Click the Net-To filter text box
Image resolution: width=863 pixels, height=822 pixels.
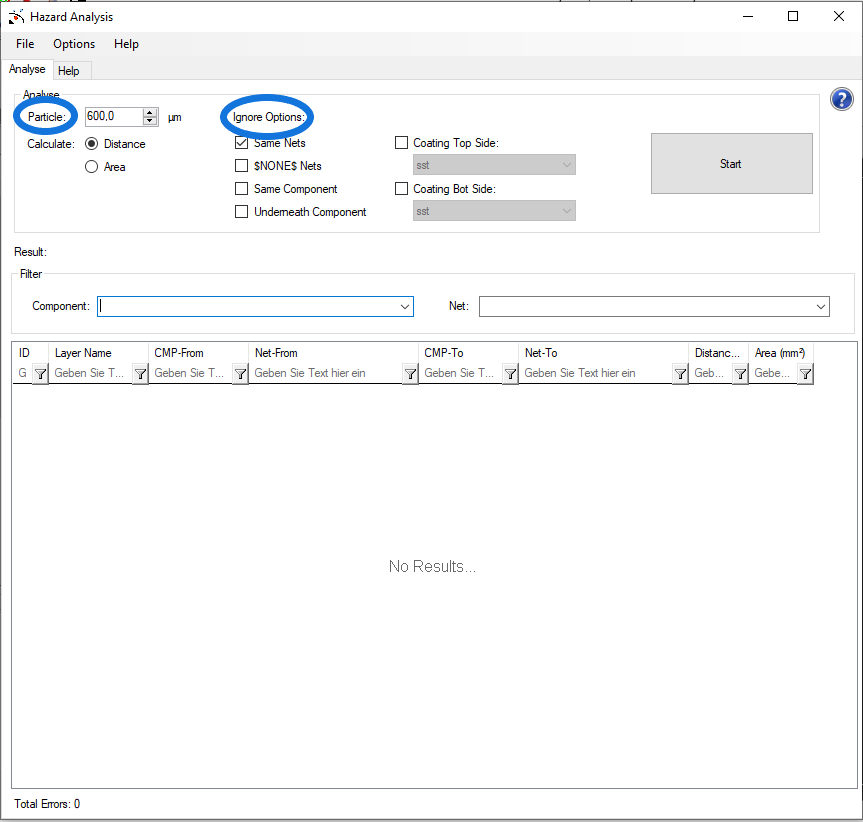tap(597, 373)
